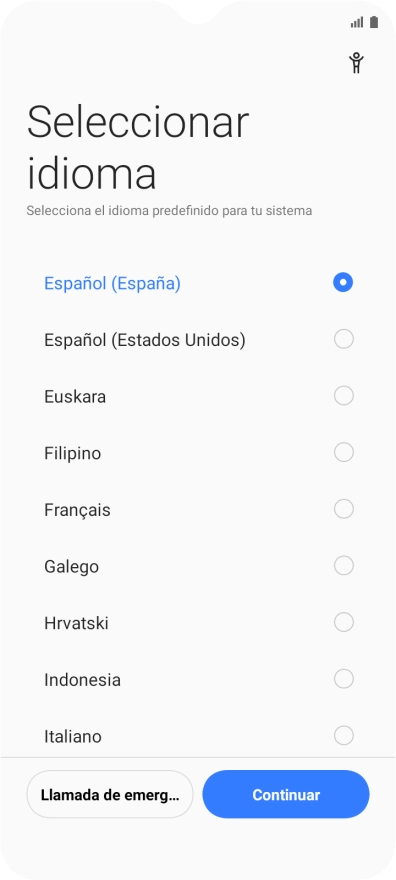Tap the Français language label

pyautogui.click(x=77, y=510)
